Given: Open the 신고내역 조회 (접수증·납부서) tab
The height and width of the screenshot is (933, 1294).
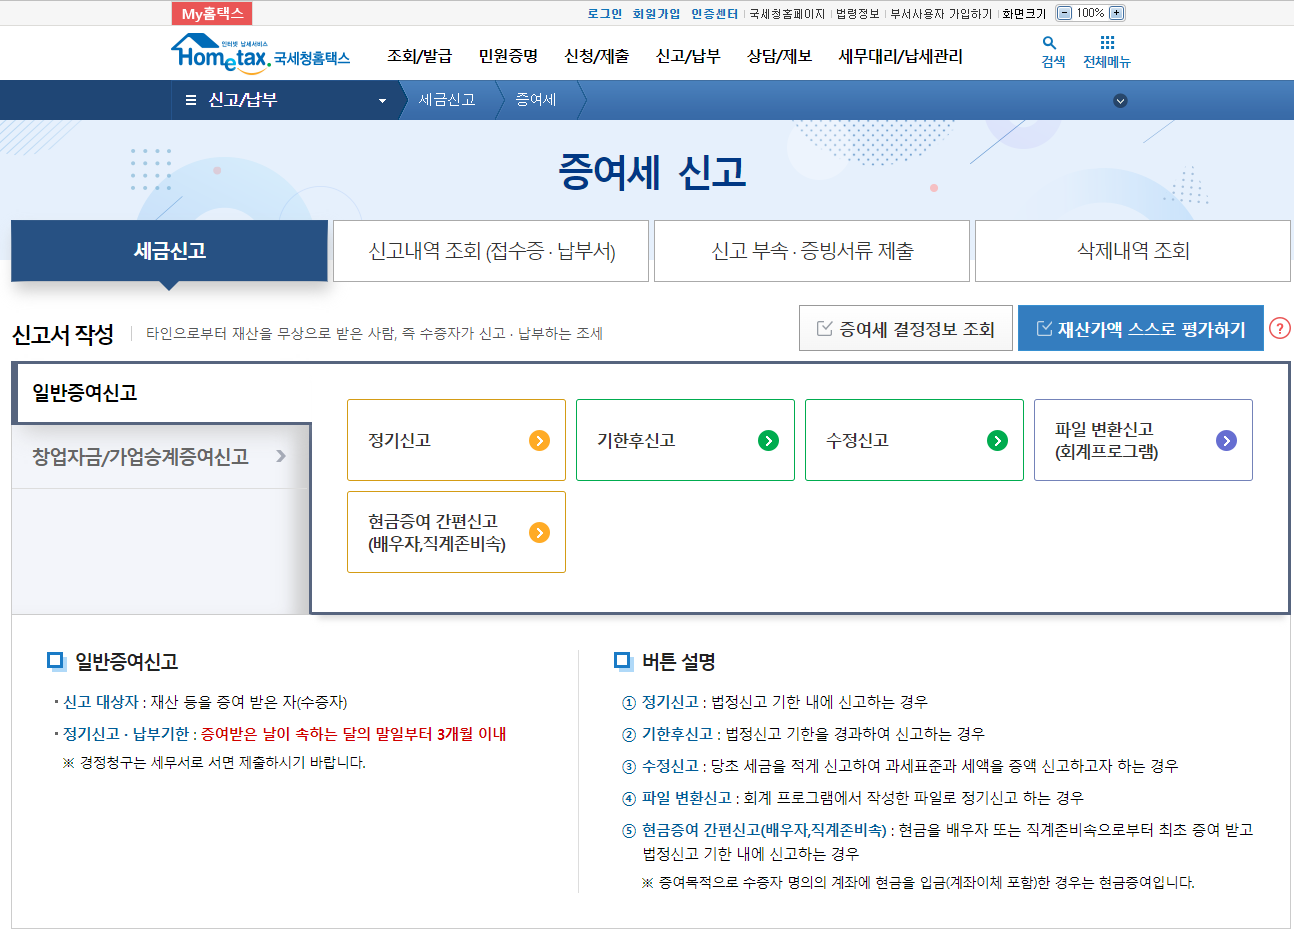Looking at the screenshot, I should 490,250.
